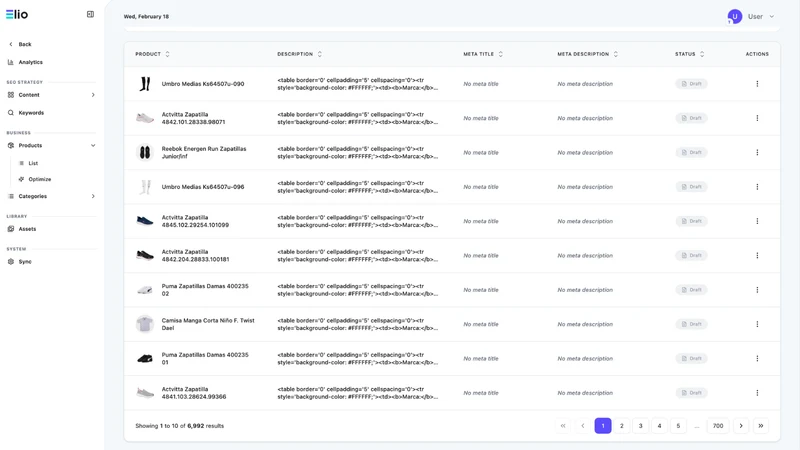Go to page 3
This screenshot has height=450, width=800.
click(640, 426)
